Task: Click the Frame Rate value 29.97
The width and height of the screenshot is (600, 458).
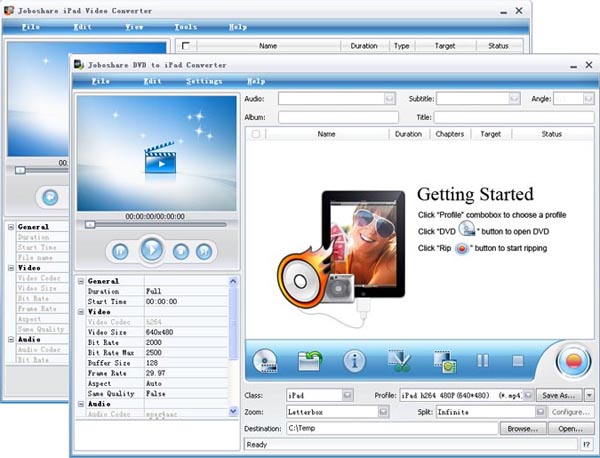Action: pos(155,373)
